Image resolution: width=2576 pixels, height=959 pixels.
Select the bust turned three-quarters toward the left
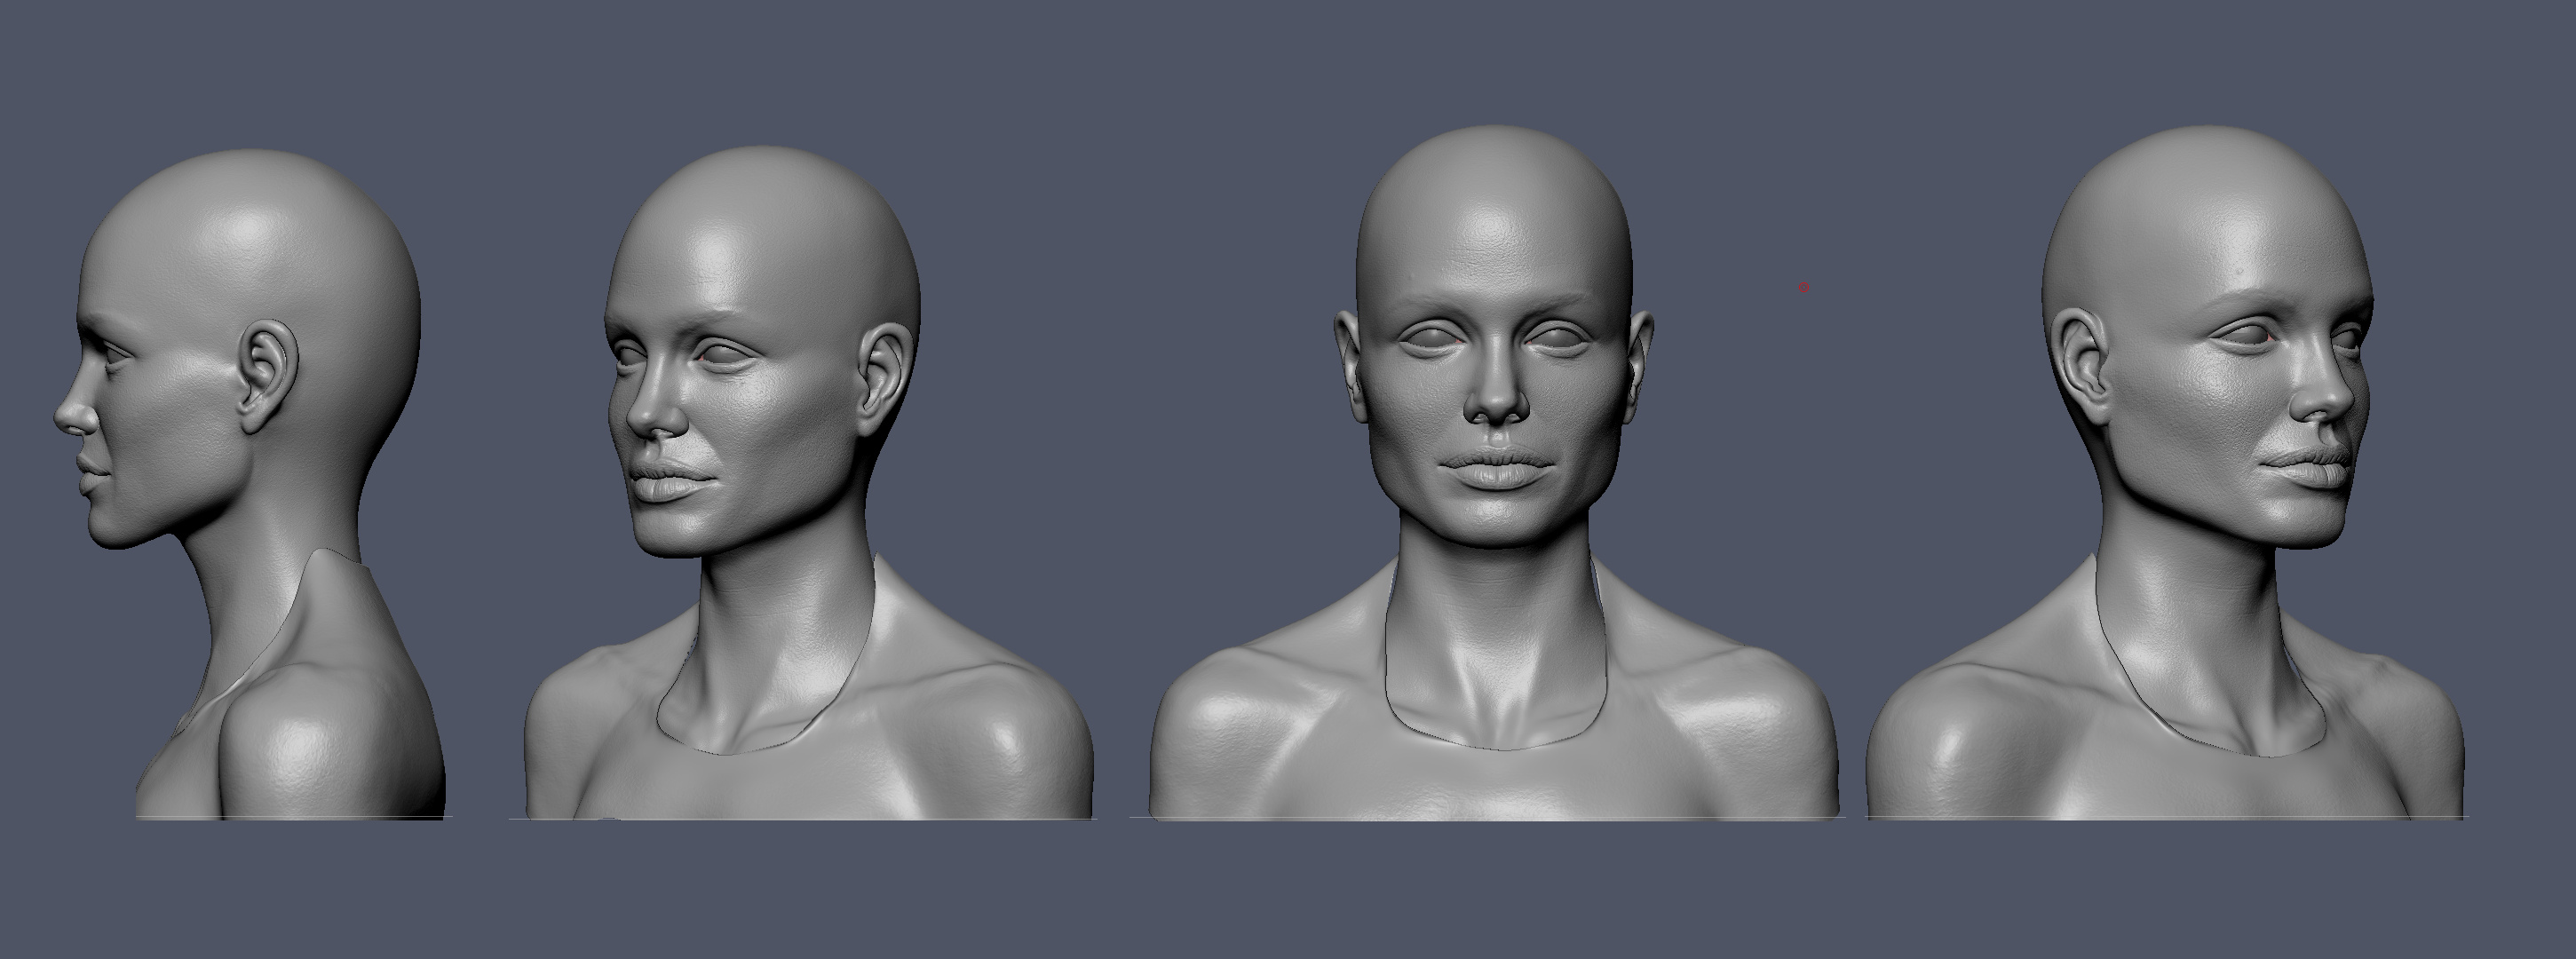point(808,482)
